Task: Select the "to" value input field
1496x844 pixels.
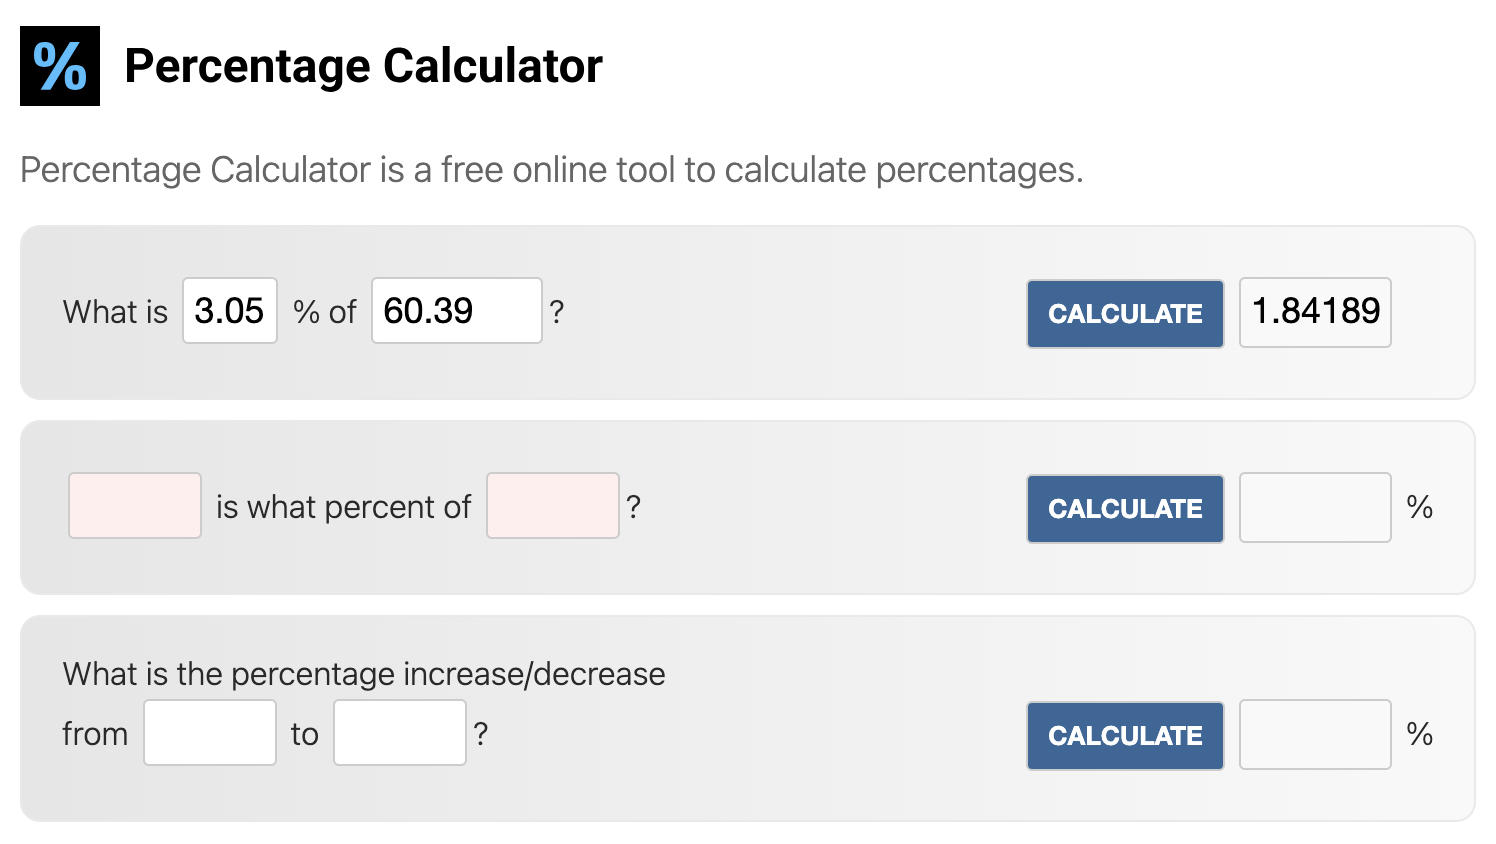Action: coord(400,733)
